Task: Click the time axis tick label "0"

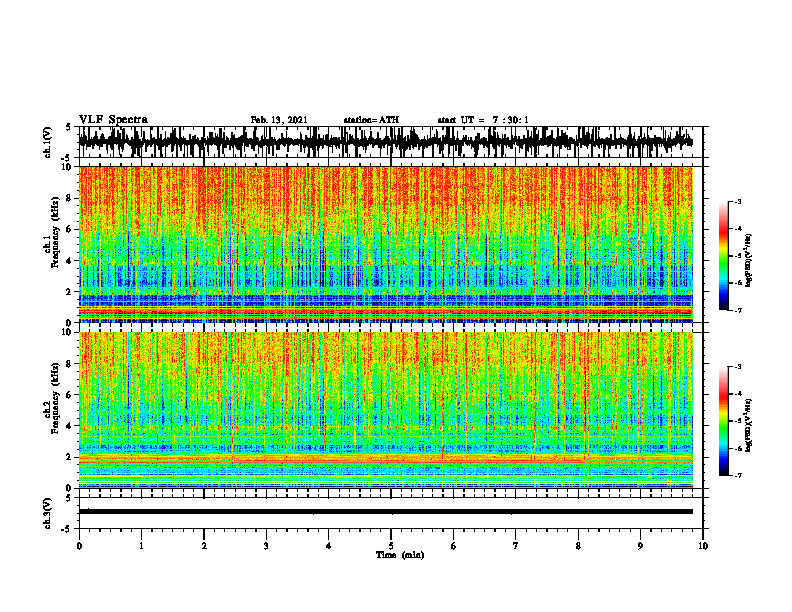Action: coord(79,546)
